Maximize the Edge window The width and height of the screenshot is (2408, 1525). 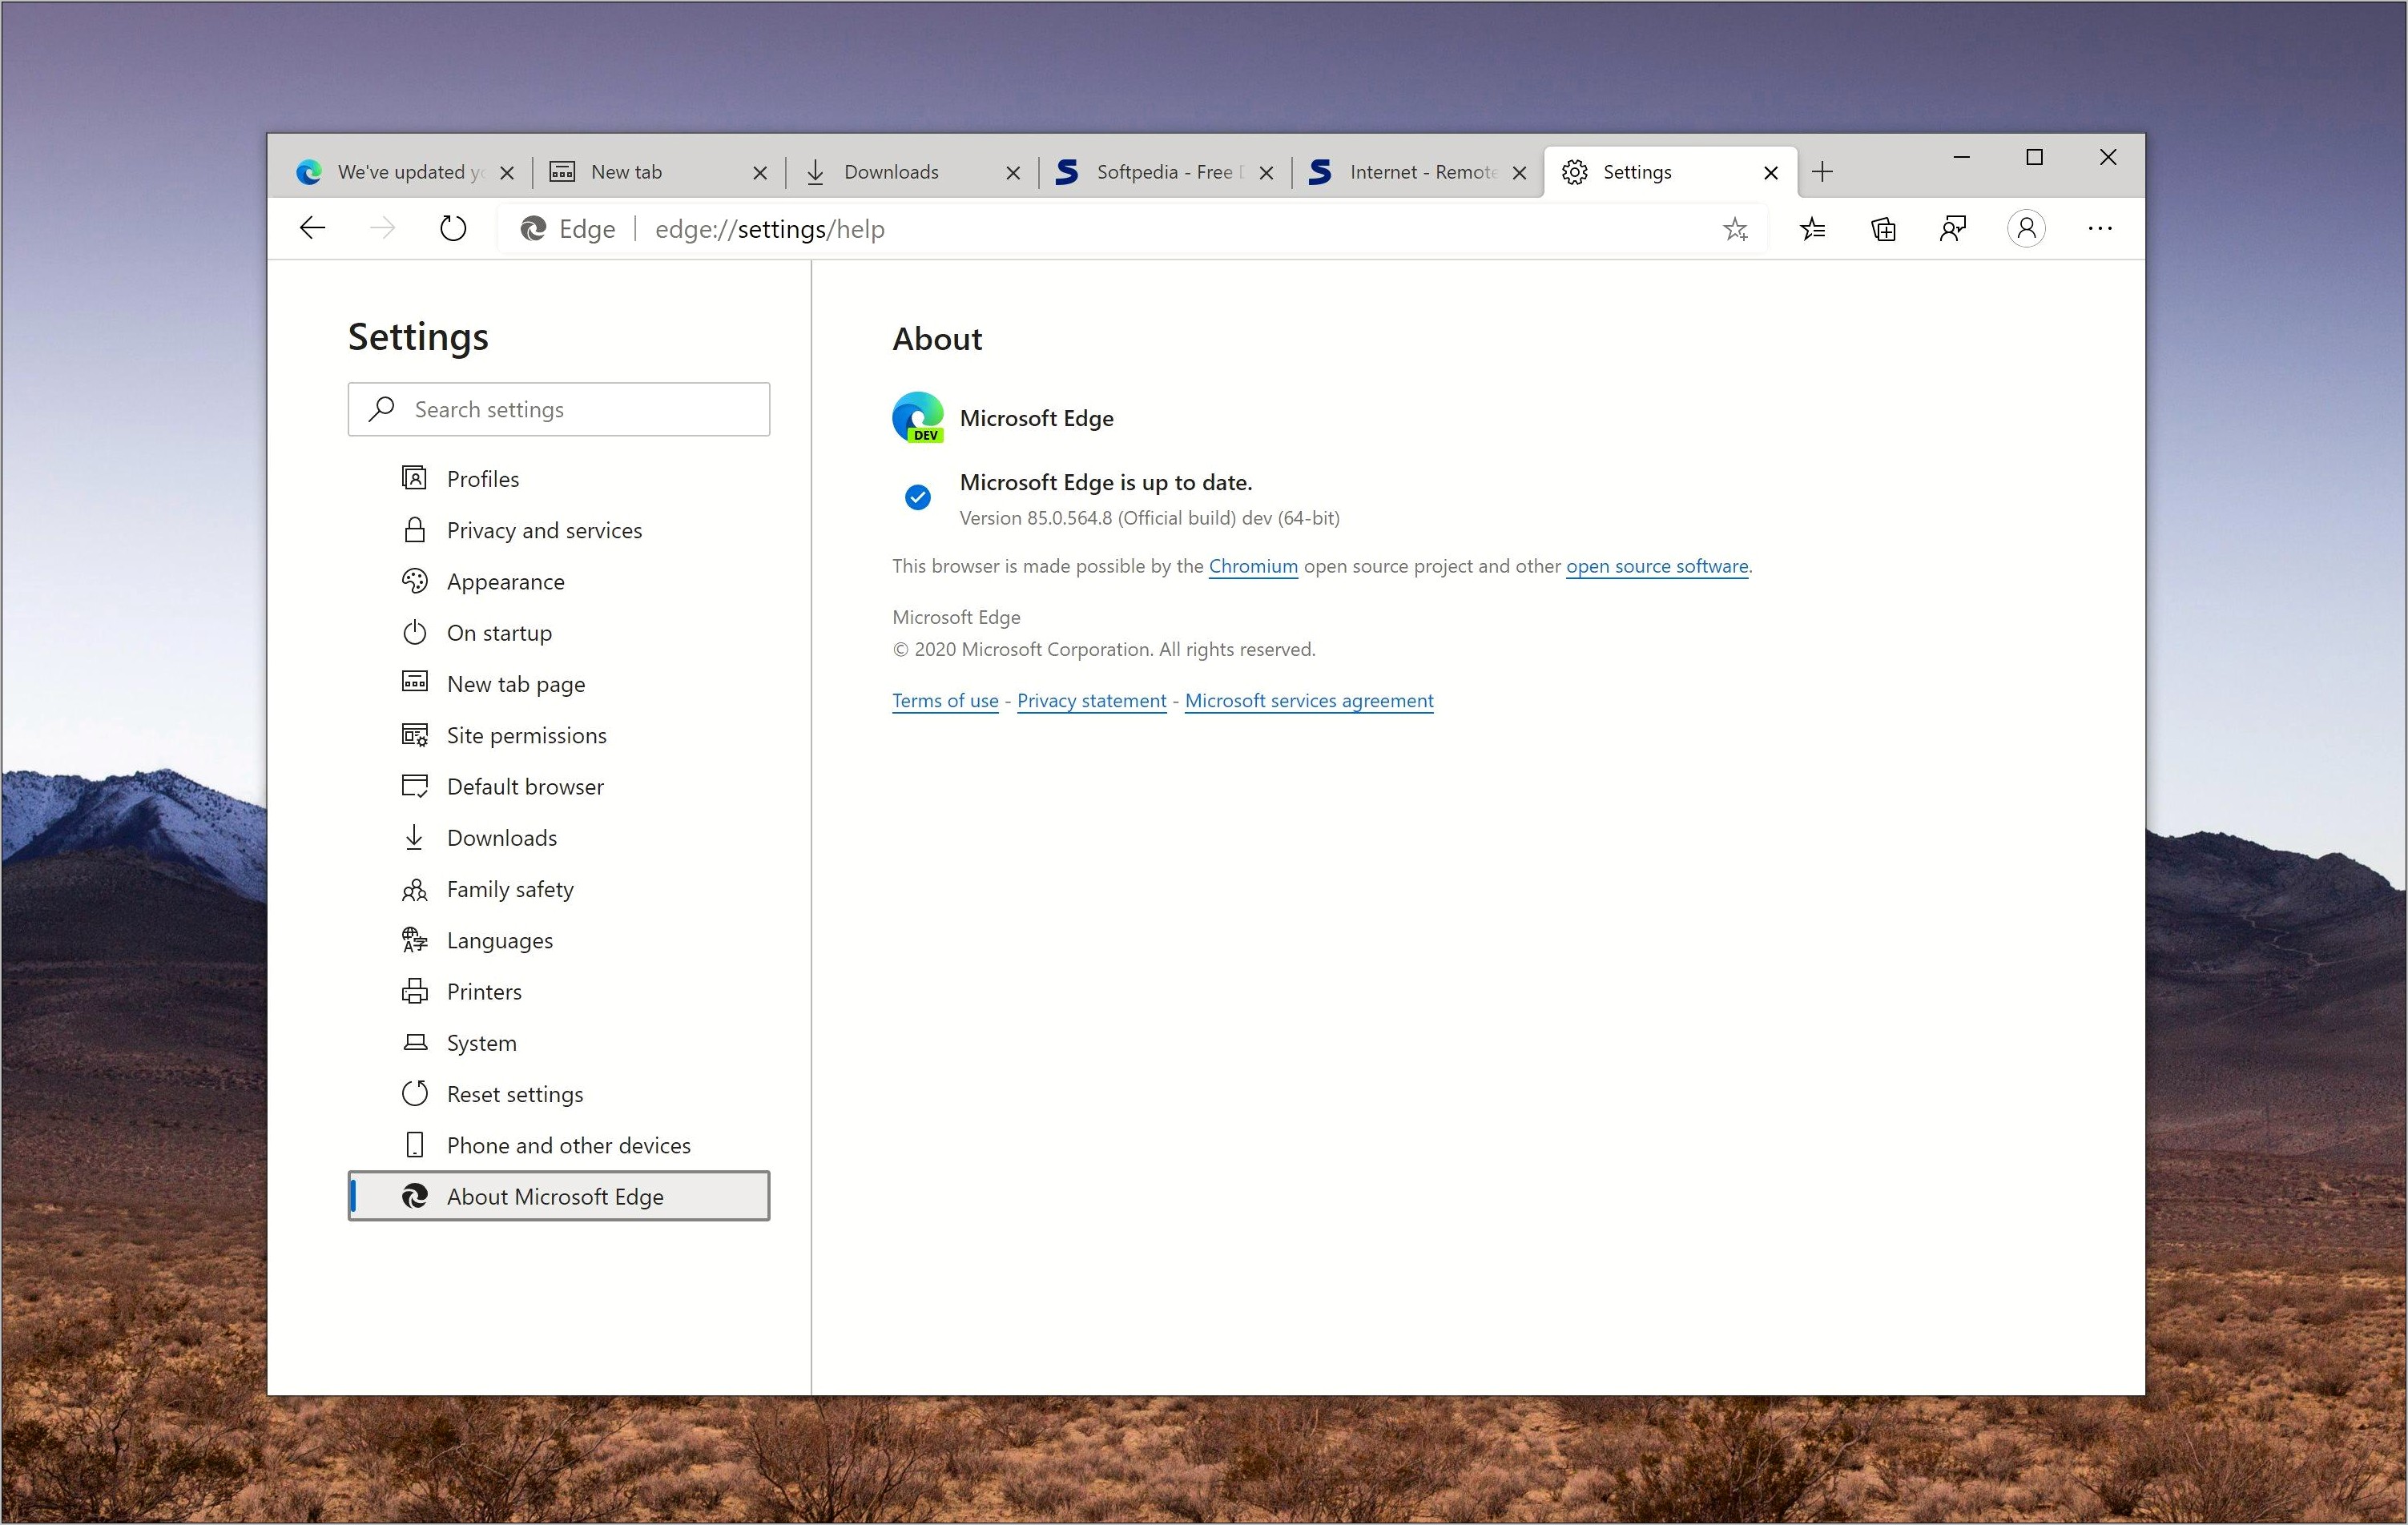tap(2034, 157)
